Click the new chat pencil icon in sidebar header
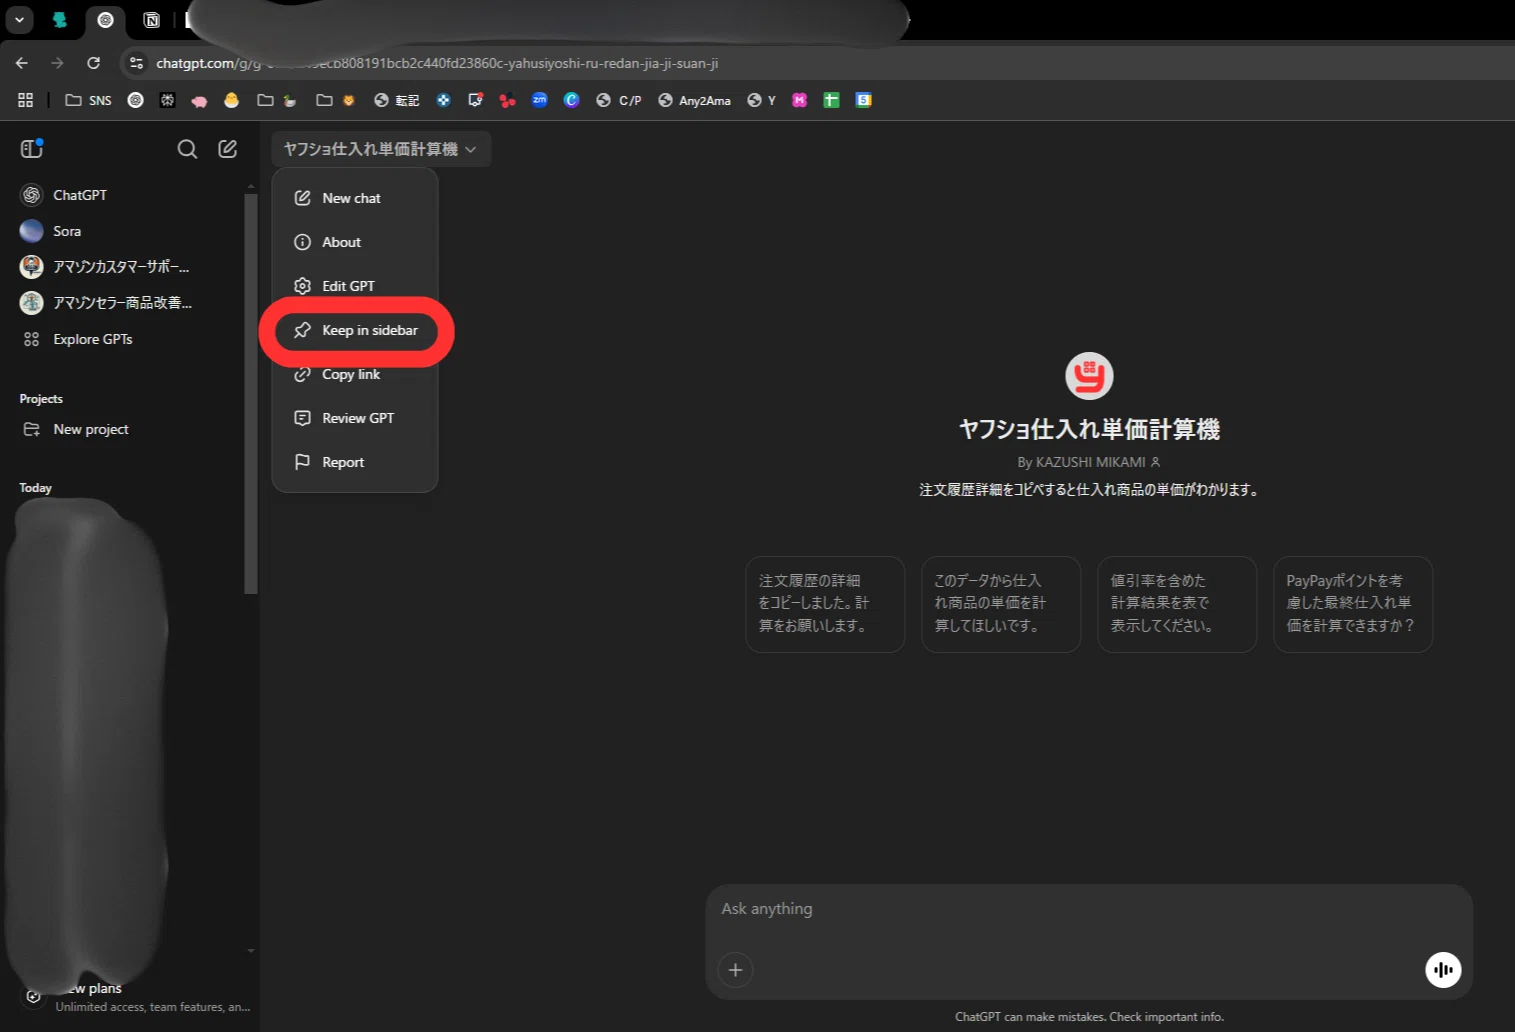The image size is (1515, 1032). click(x=228, y=149)
